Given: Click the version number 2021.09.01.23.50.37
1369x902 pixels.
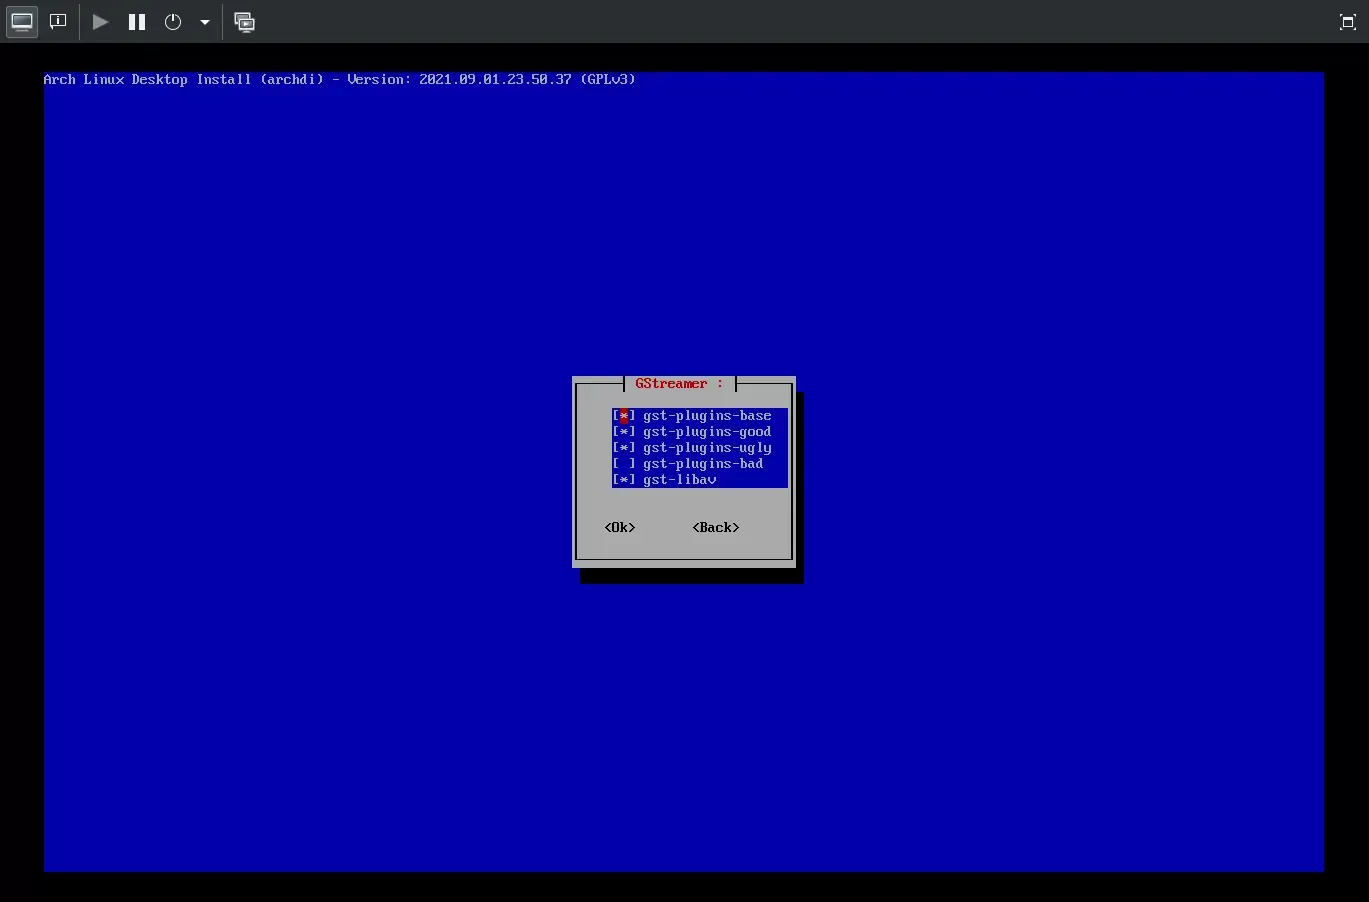Looking at the screenshot, I should click(495, 79).
